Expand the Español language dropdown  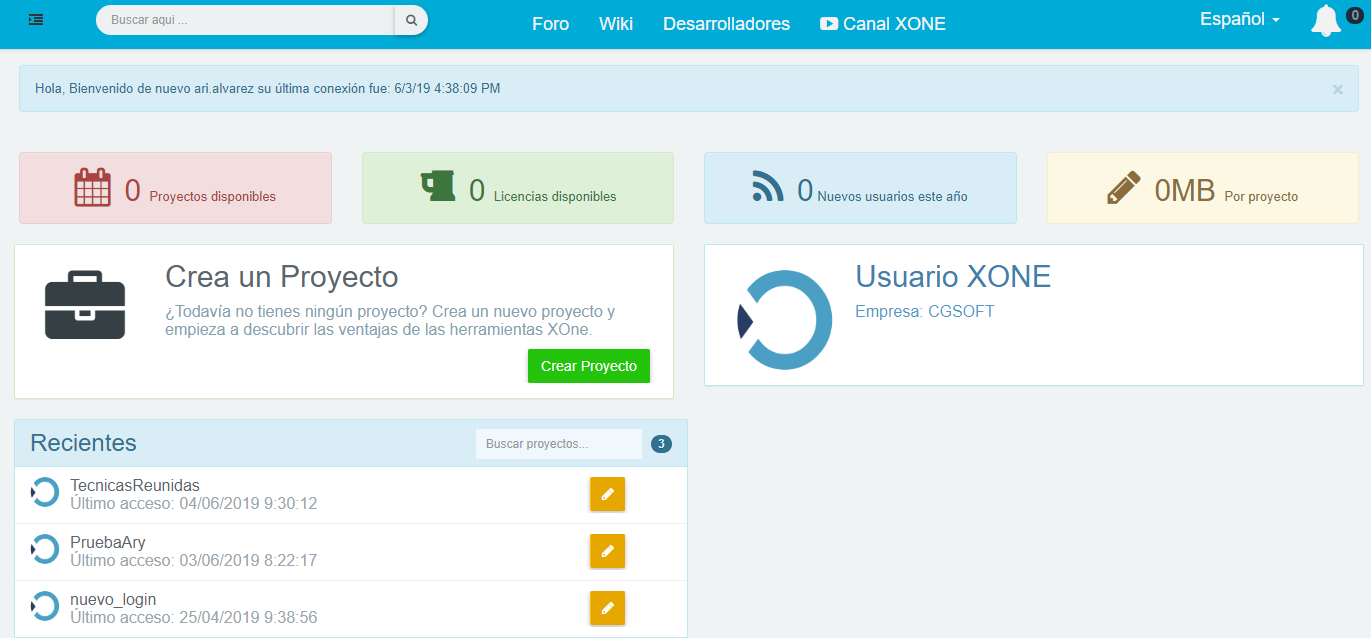pyautogui.click(x=1240, y=19)
